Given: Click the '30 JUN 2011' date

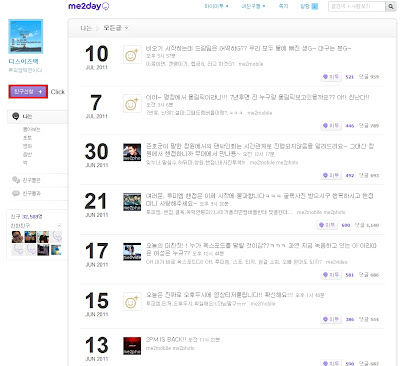Looking at the screenshot, I should pos(97,155).
